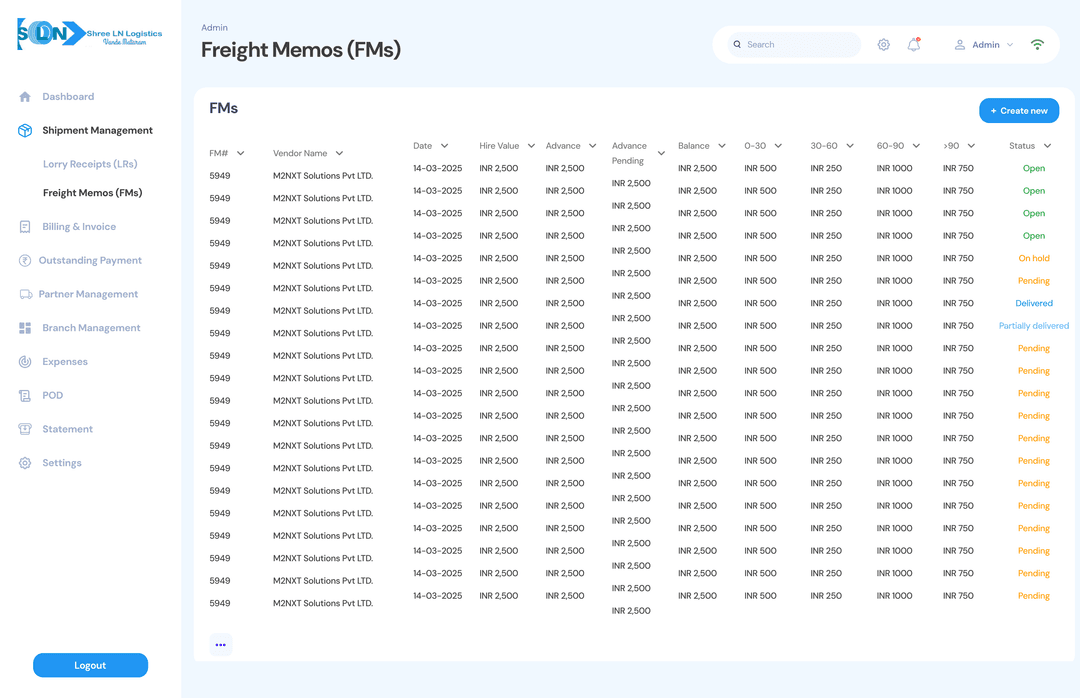Click the Billing & Invoice icon

(x=25, y=227)
